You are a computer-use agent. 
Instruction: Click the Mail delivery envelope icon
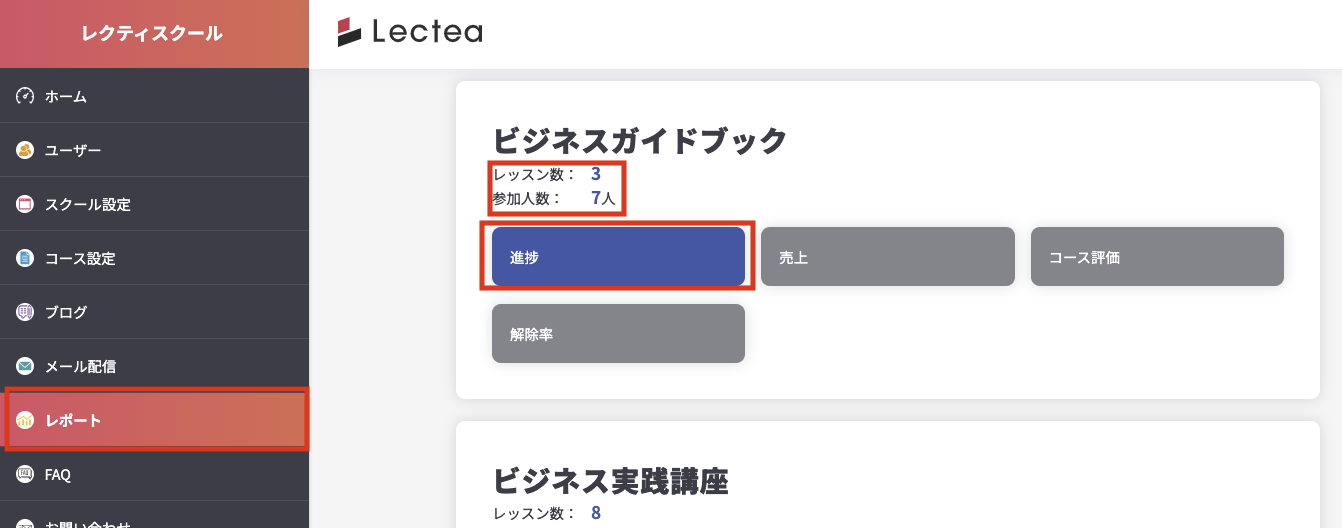[x=25, y=366]
